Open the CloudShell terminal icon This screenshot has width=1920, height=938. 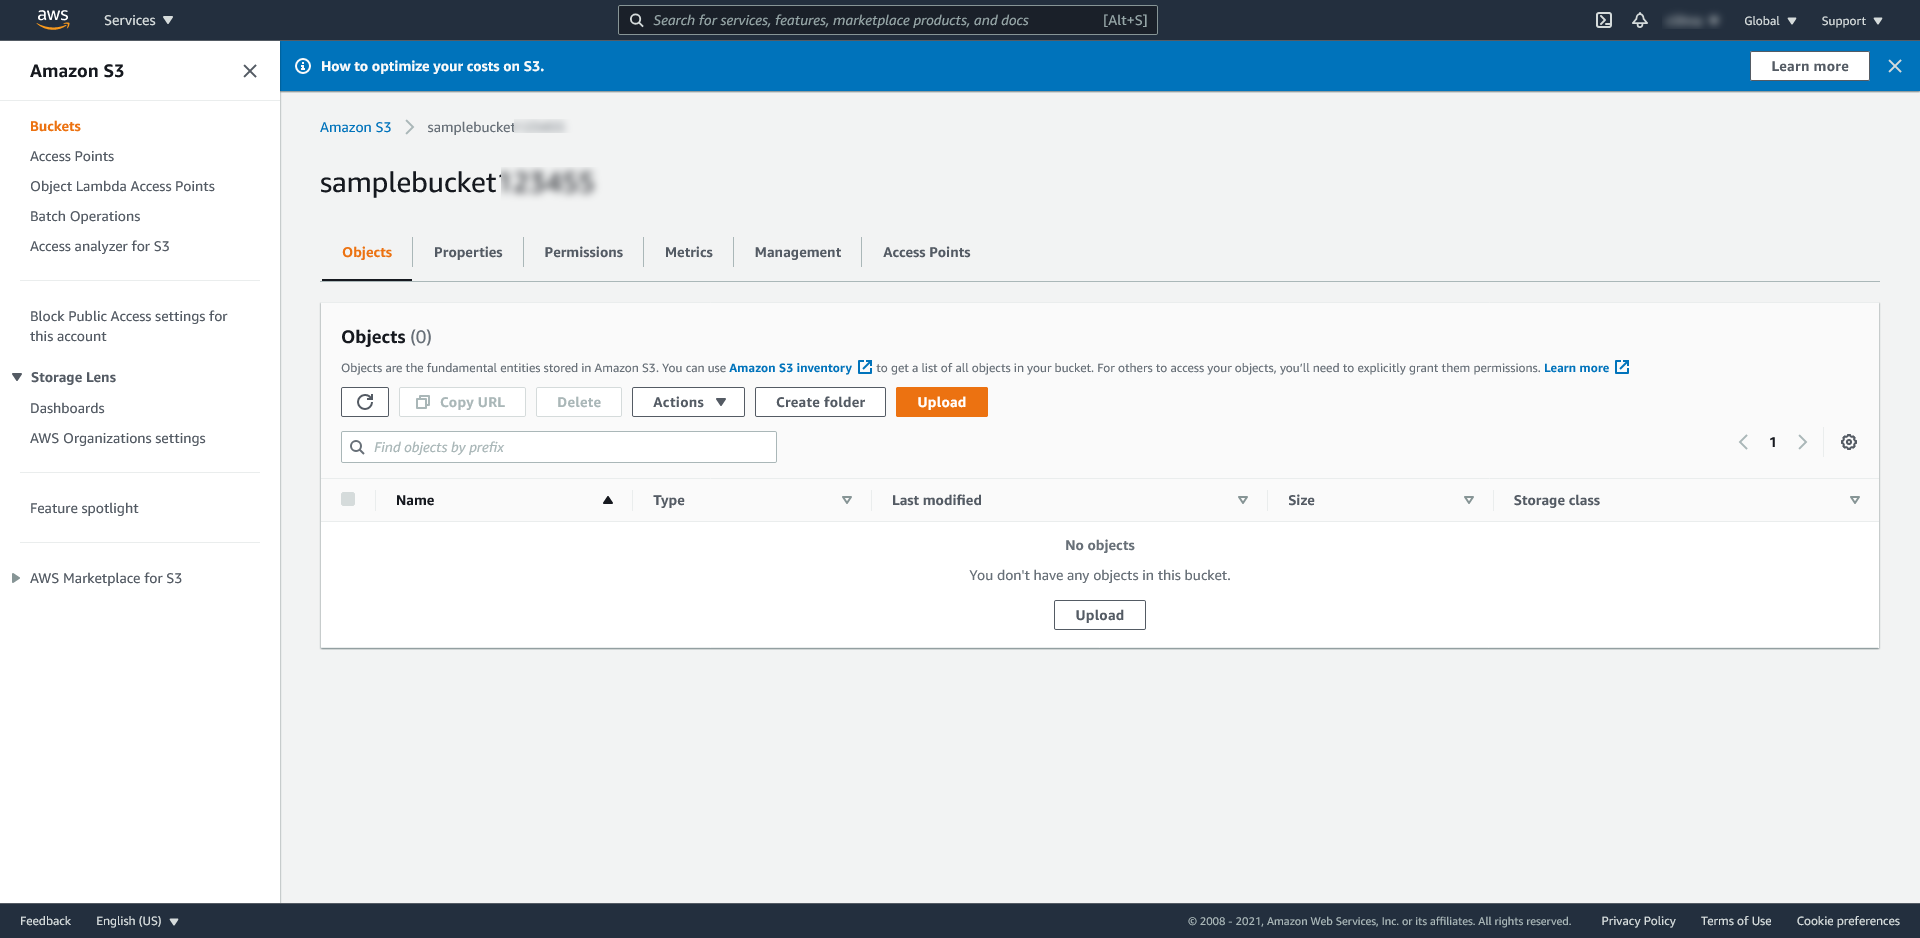tap(1604, 20)
